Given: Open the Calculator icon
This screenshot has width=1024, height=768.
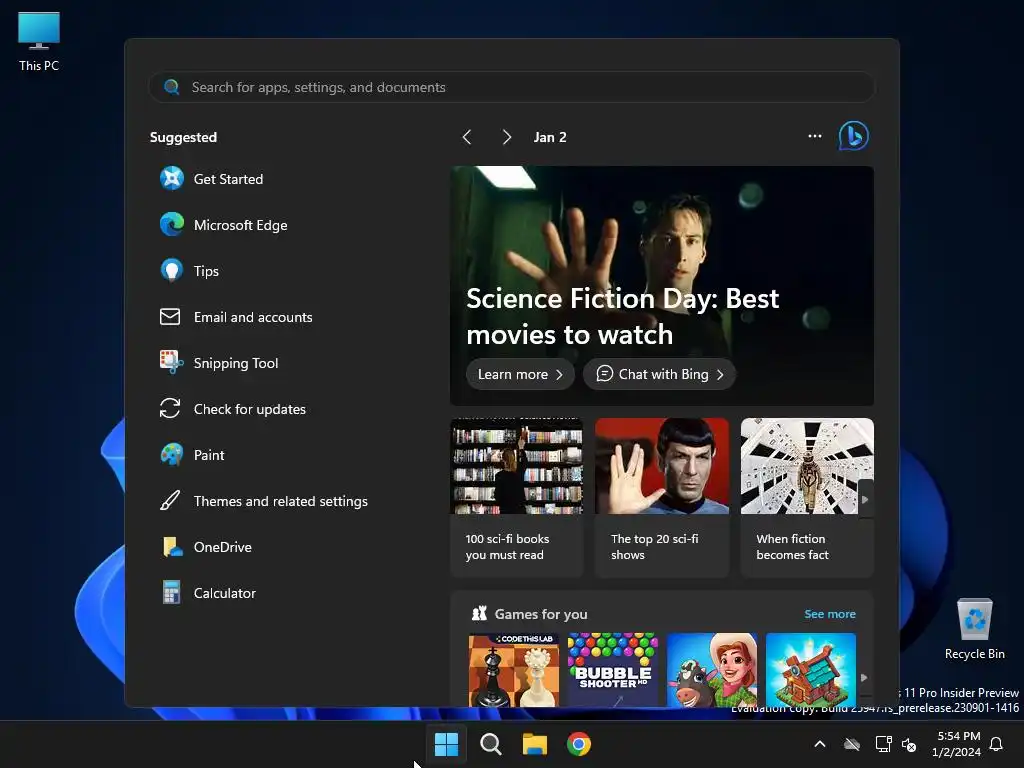Looking at the screenshot, I should (x=172, y=593).
